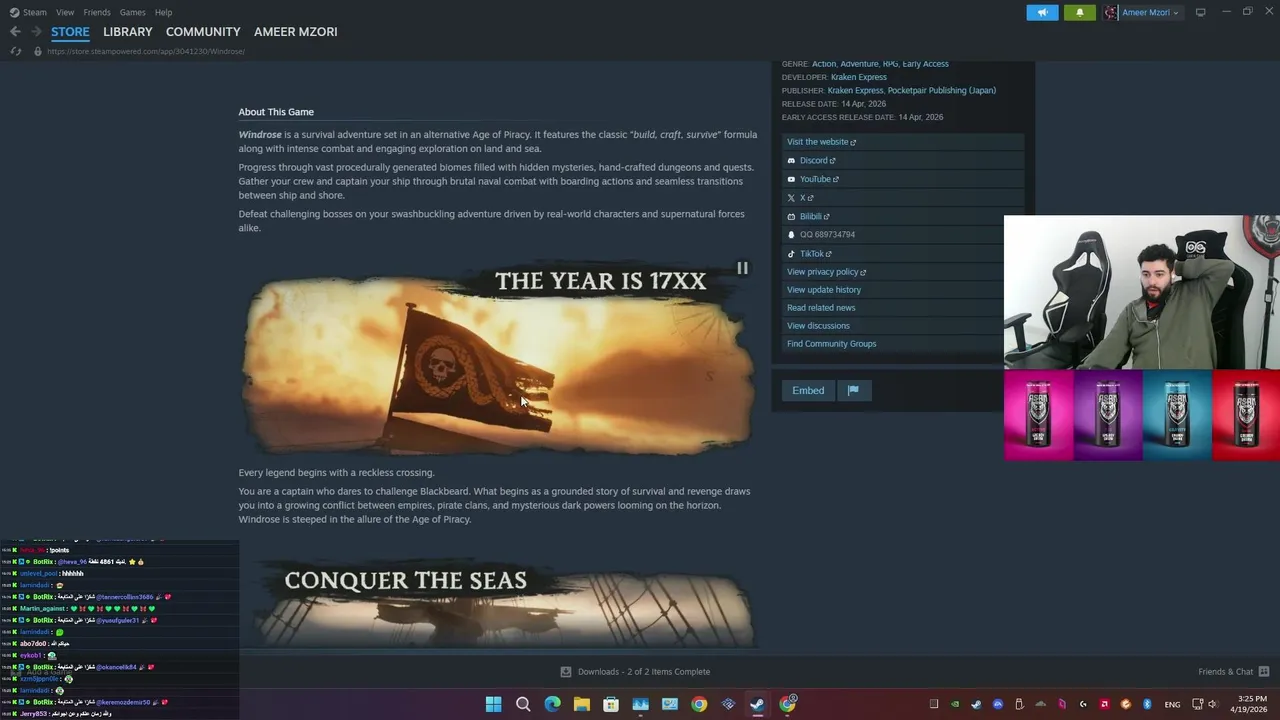The image size is (1280, 720).
Task: Click the report flag button
Action: pos(853,390)
